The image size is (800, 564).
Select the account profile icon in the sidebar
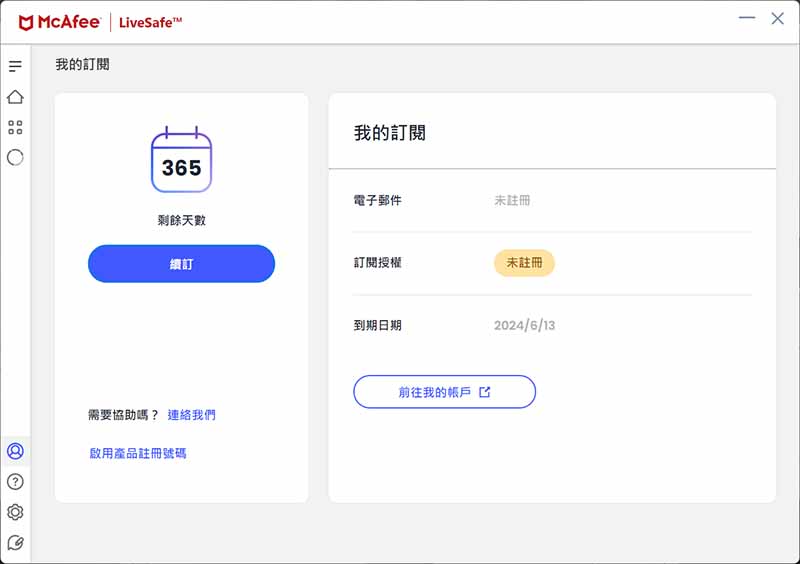coord(15,451)
